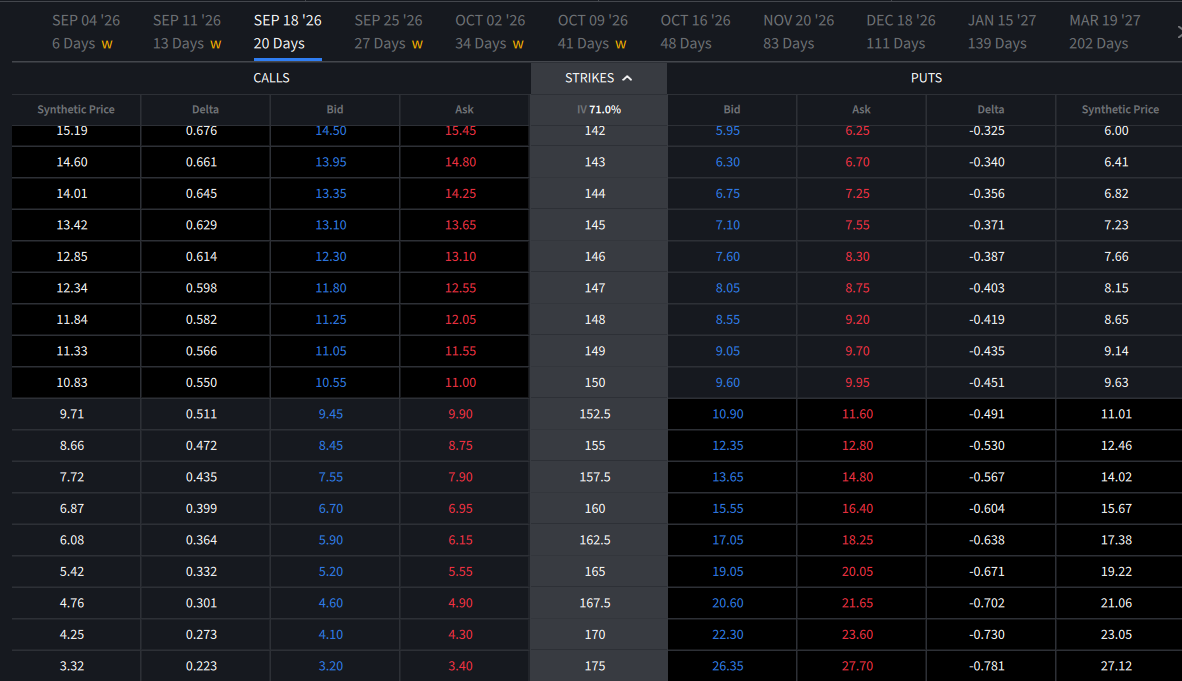
Task: Click the calls Bid column header
Action: pyautogui.click(x=335, y=109)
